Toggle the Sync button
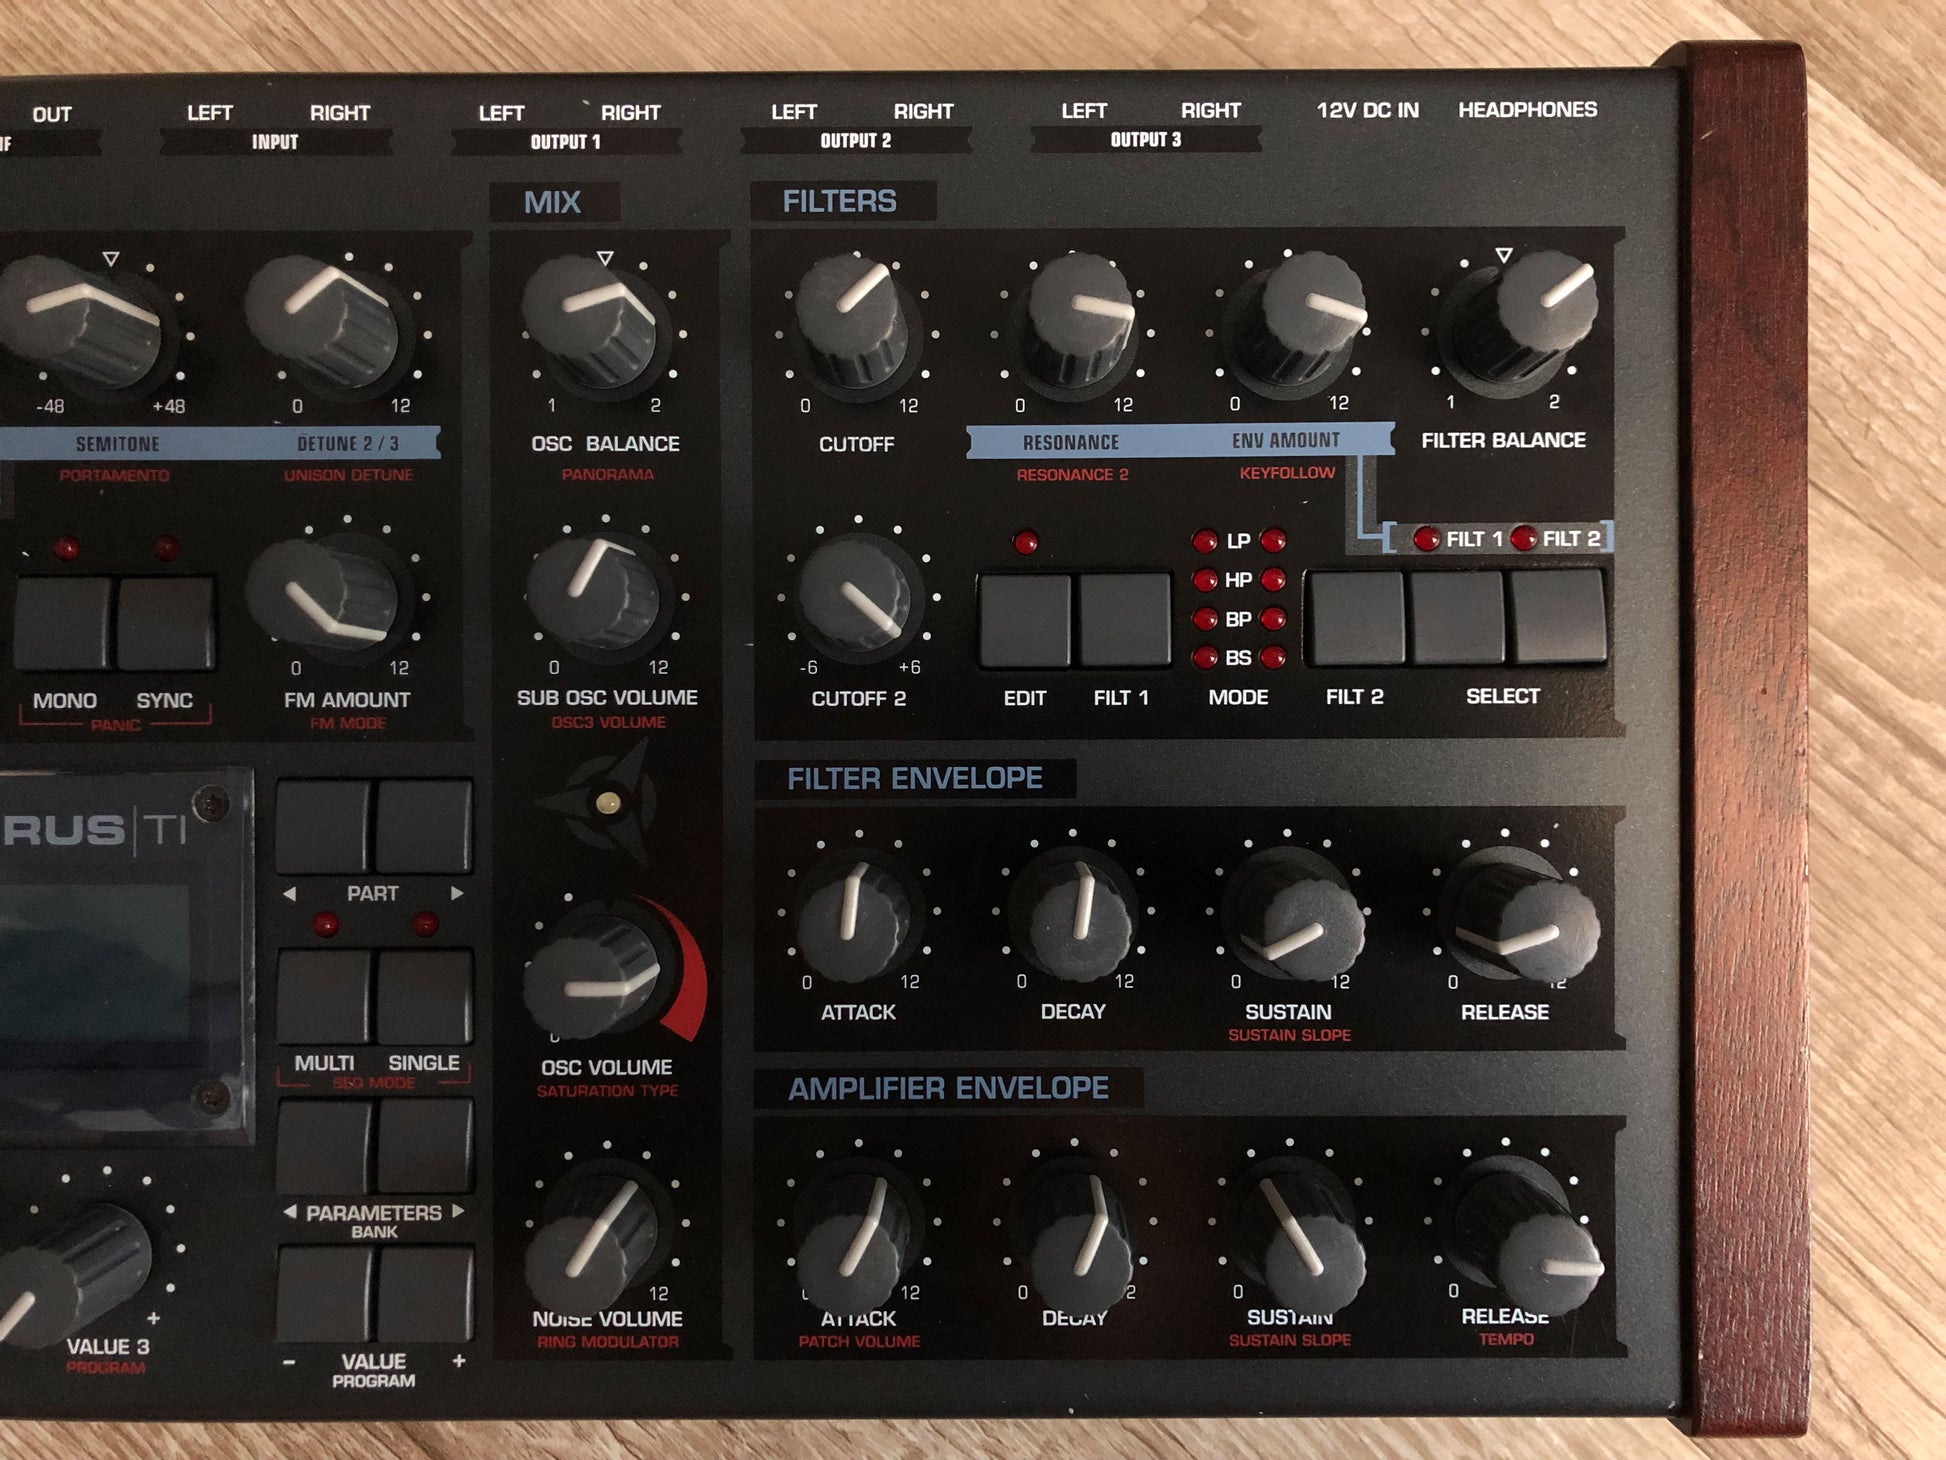This screenshot has width=1946, height=1460. 166,622
